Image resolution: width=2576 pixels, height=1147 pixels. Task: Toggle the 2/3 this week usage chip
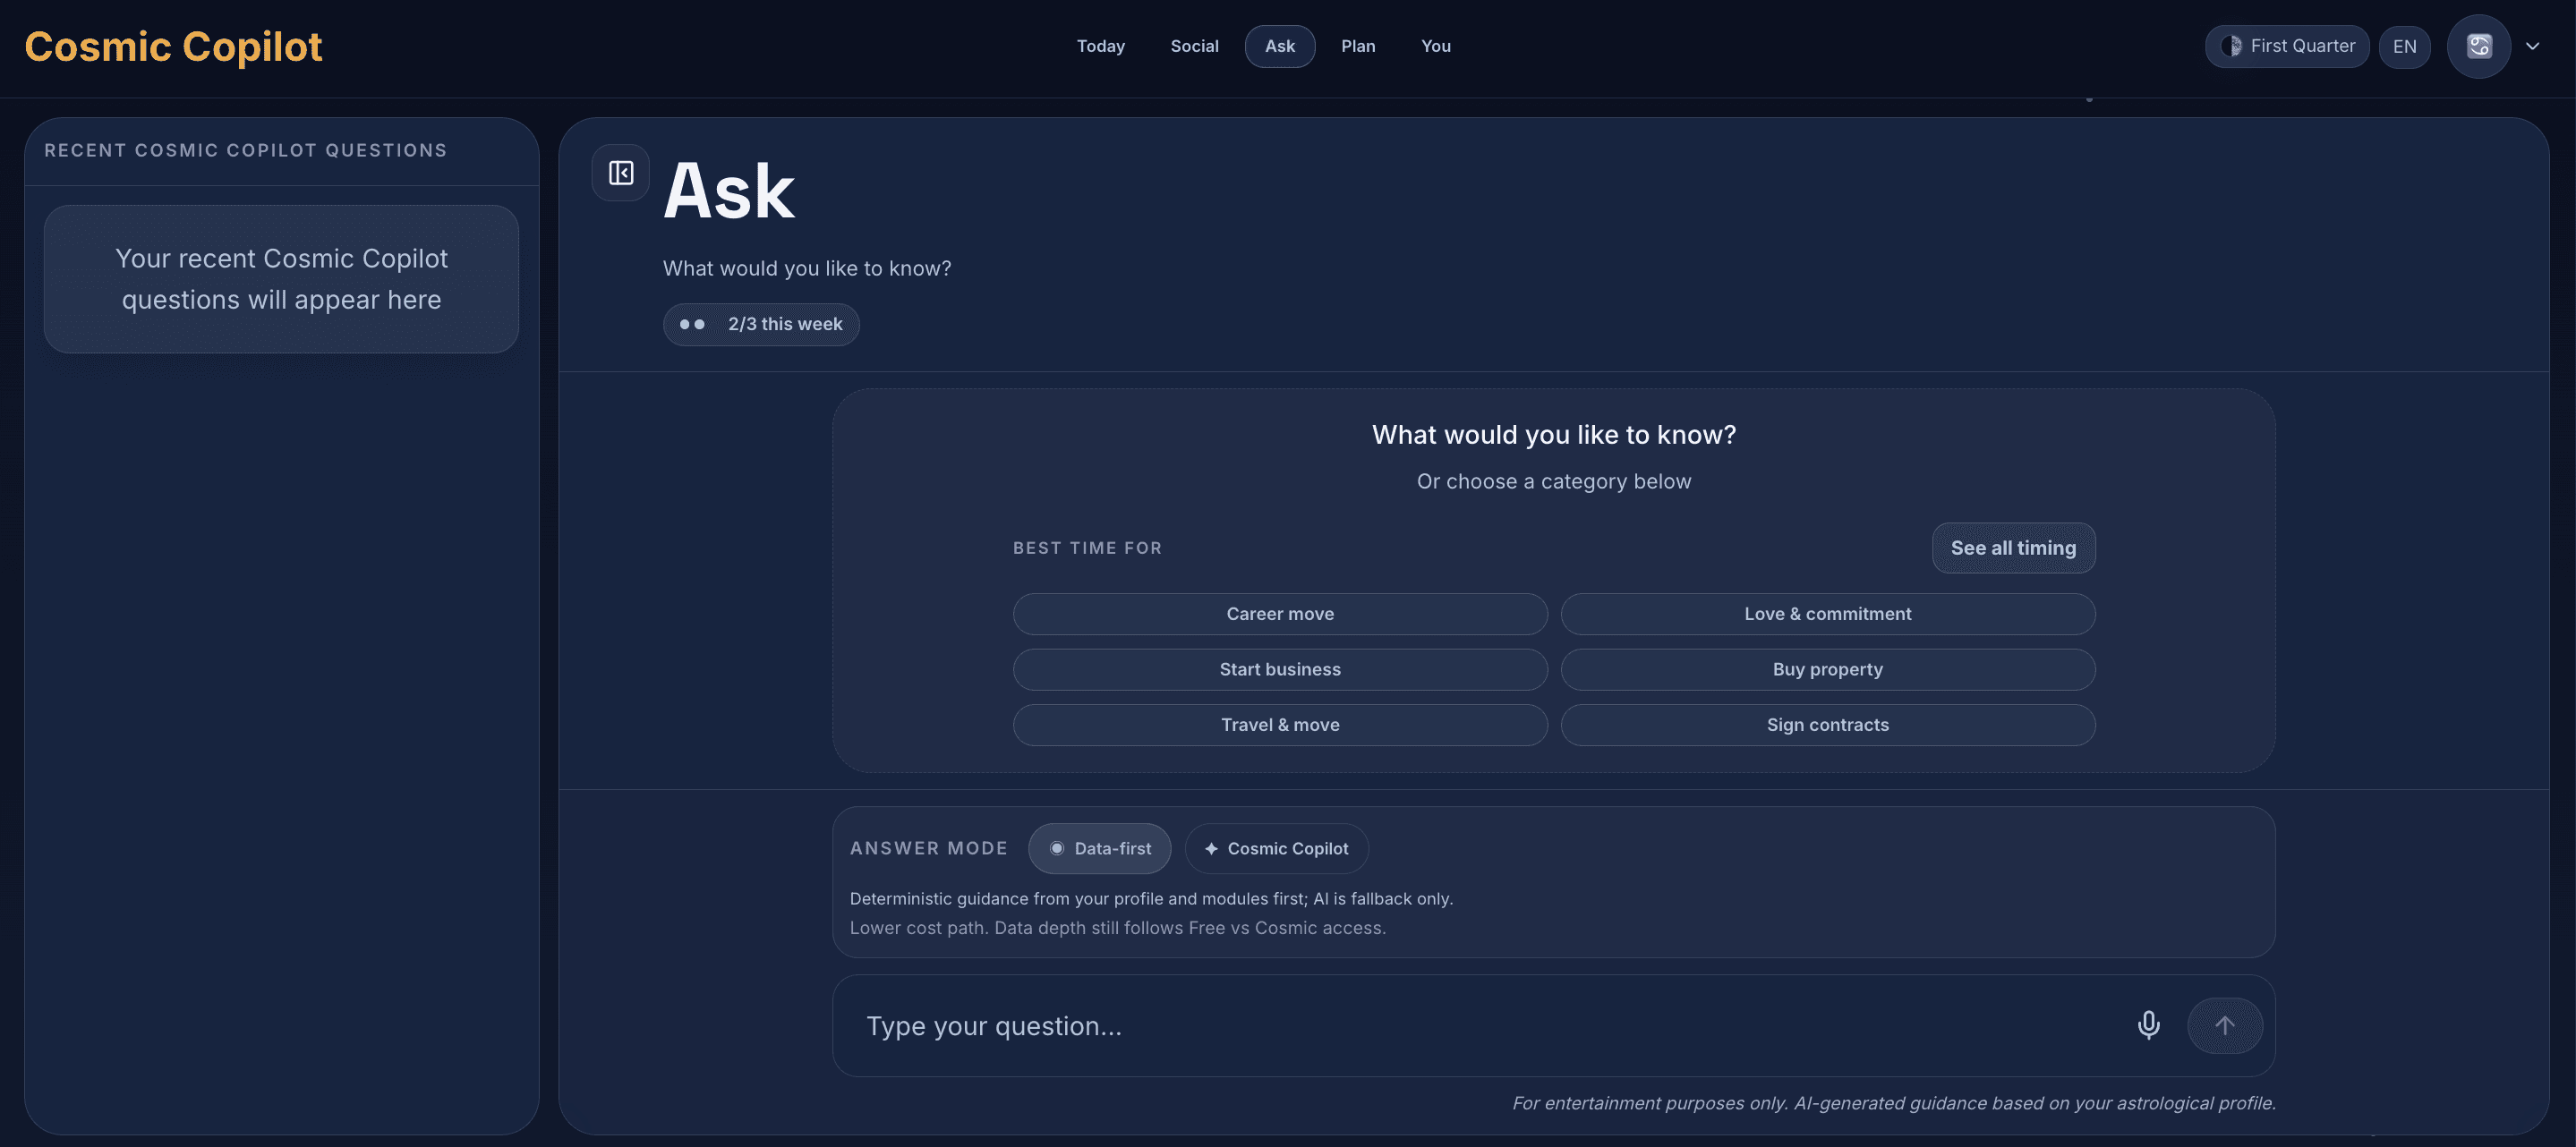(x=761, y=324)
